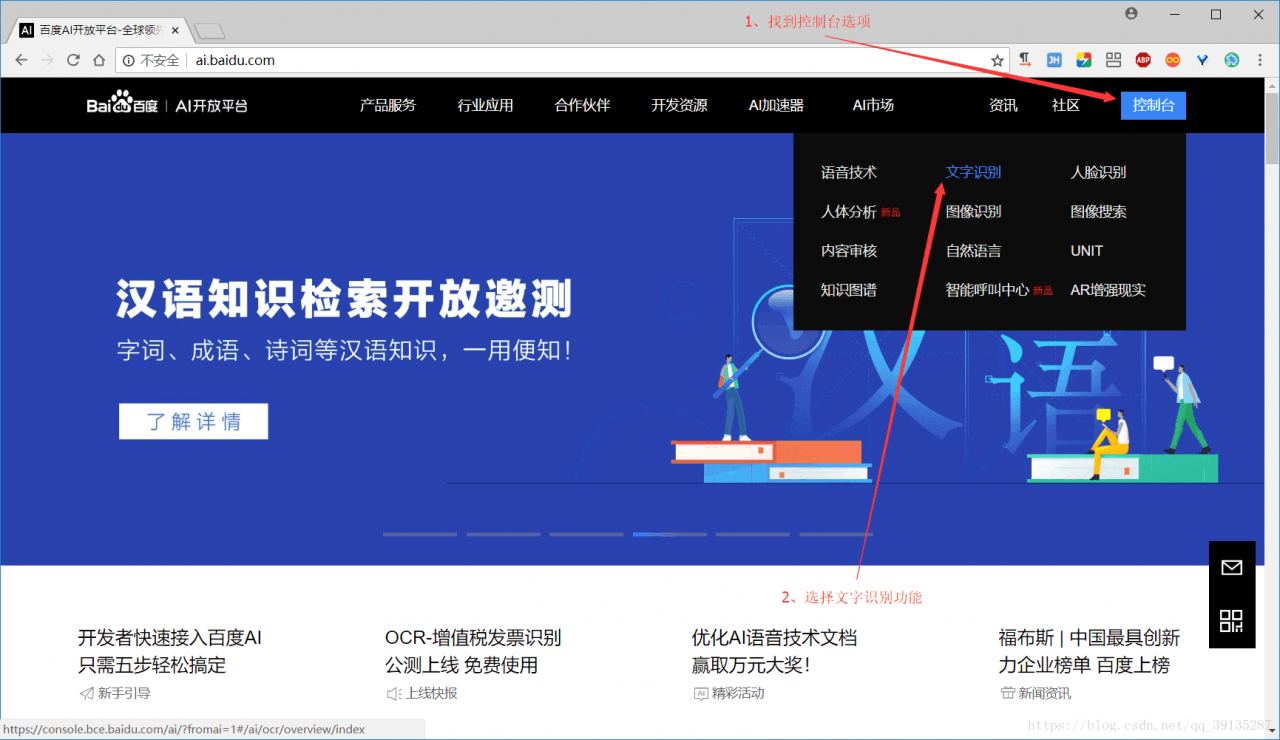The height and width of the screenshot is (740, 1280).
Task: Select the 百度AI开放平台 browser tab
Action: (97, 30)
